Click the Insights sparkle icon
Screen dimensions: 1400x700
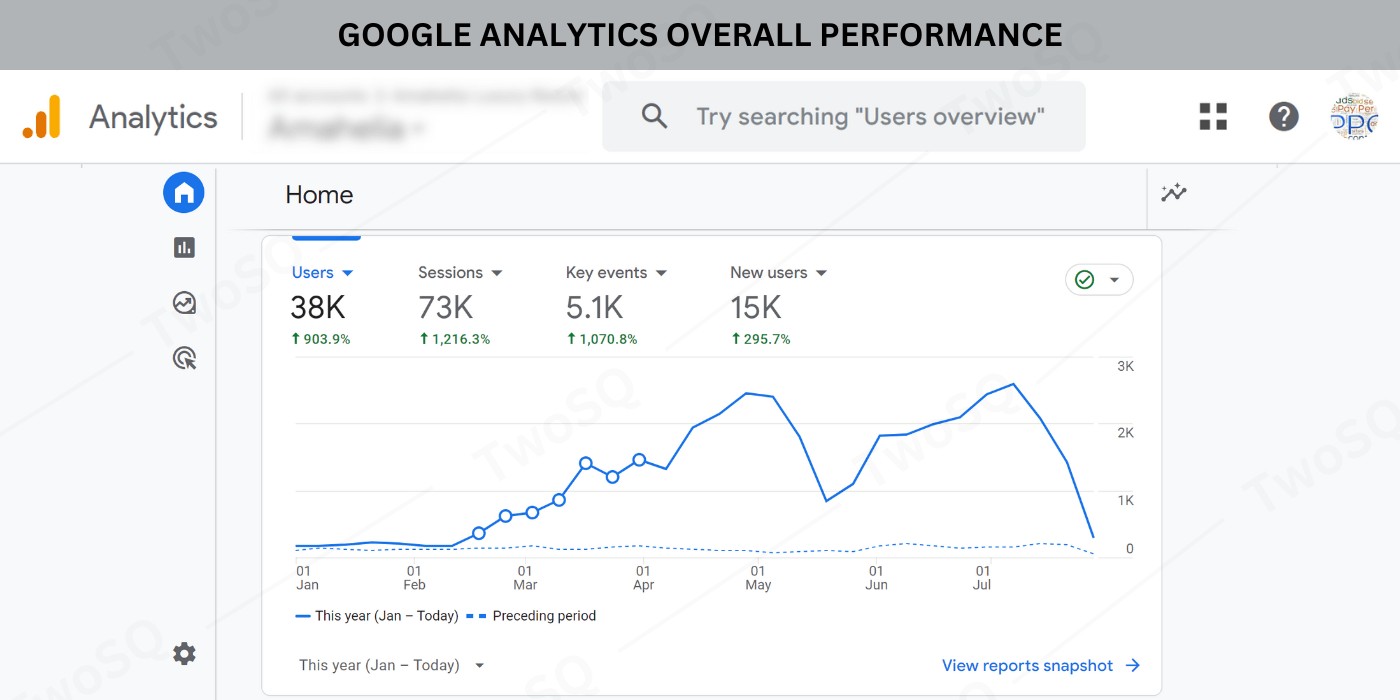1174,193
